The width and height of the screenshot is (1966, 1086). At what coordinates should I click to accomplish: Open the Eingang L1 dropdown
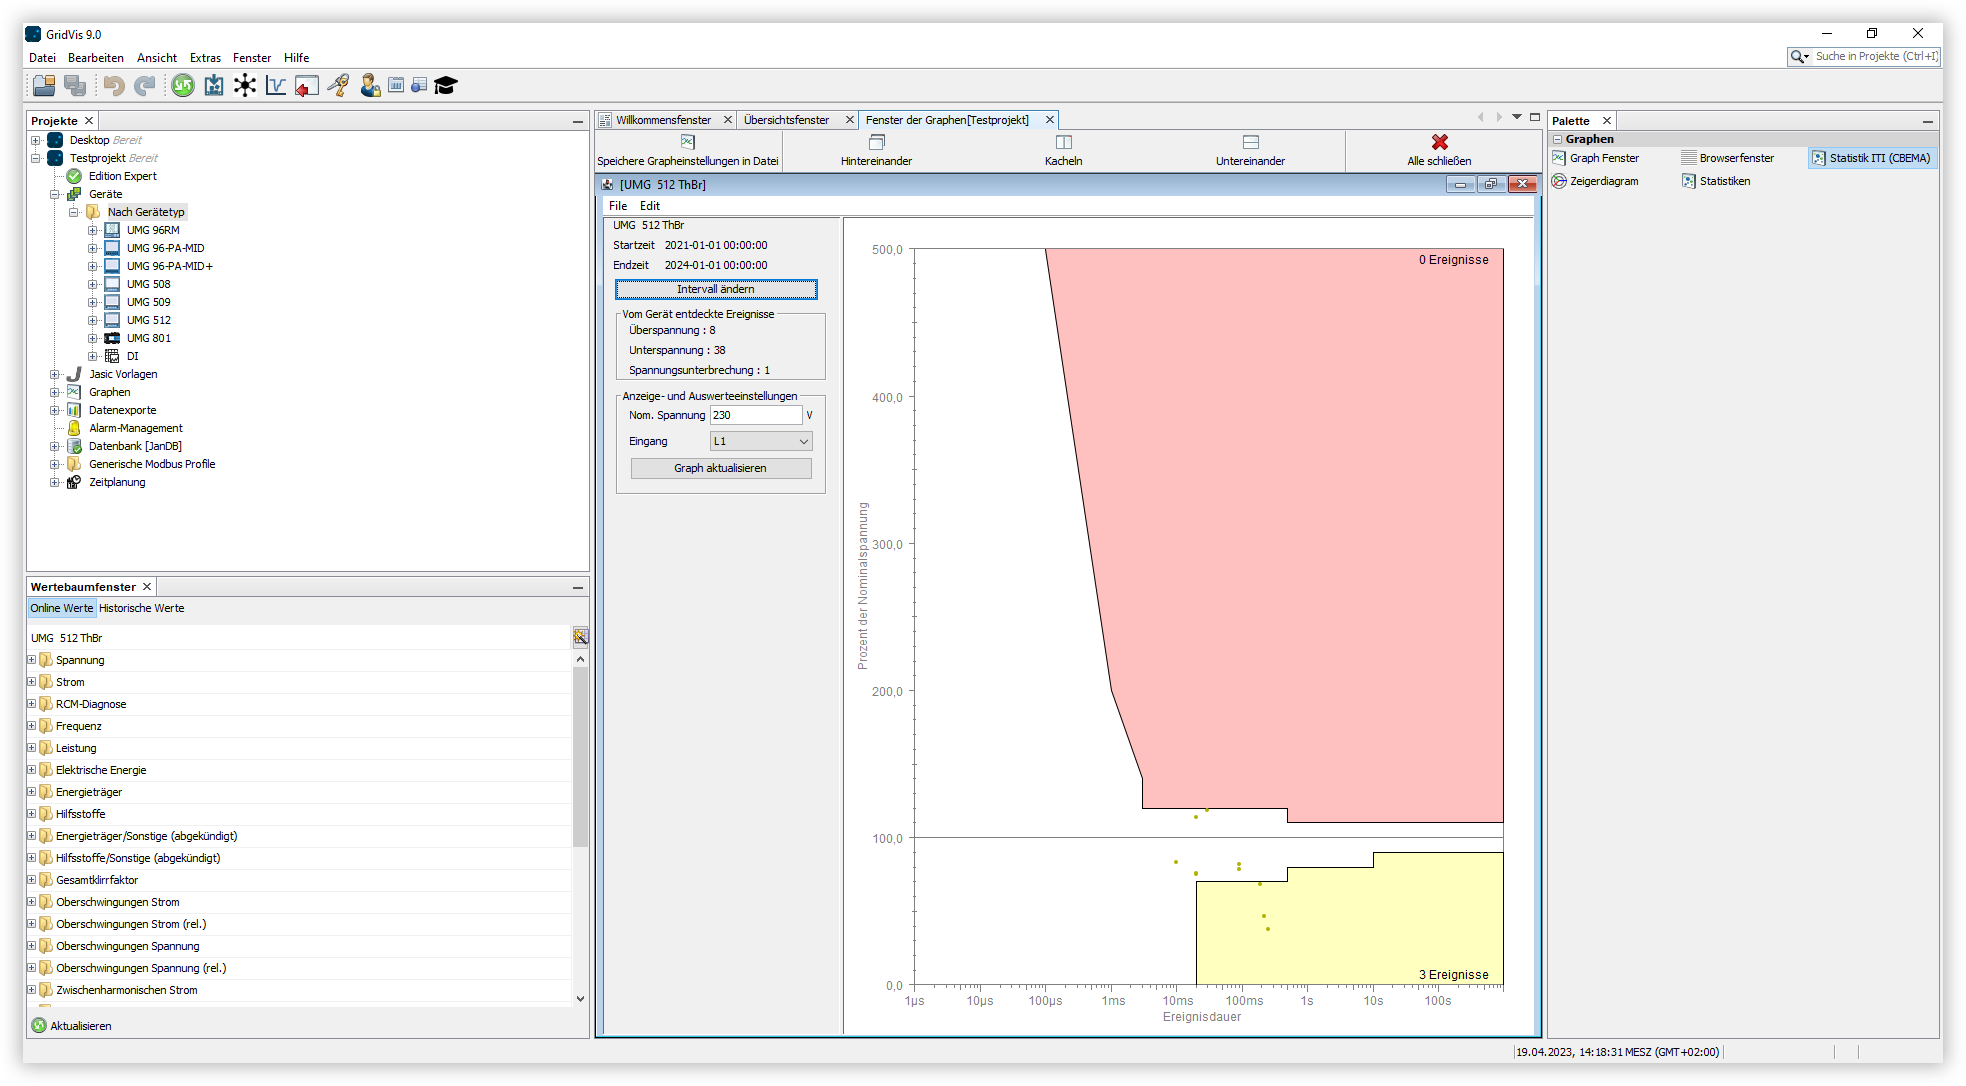pyautogui.click(x=761, y=441)
